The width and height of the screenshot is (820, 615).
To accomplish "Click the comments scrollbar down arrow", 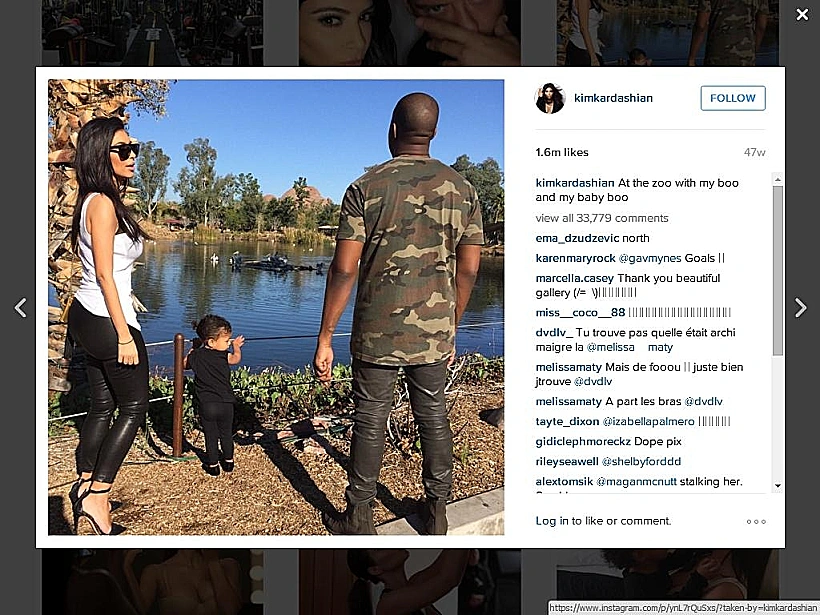I will pyautogui.click(x=778, y=486).
